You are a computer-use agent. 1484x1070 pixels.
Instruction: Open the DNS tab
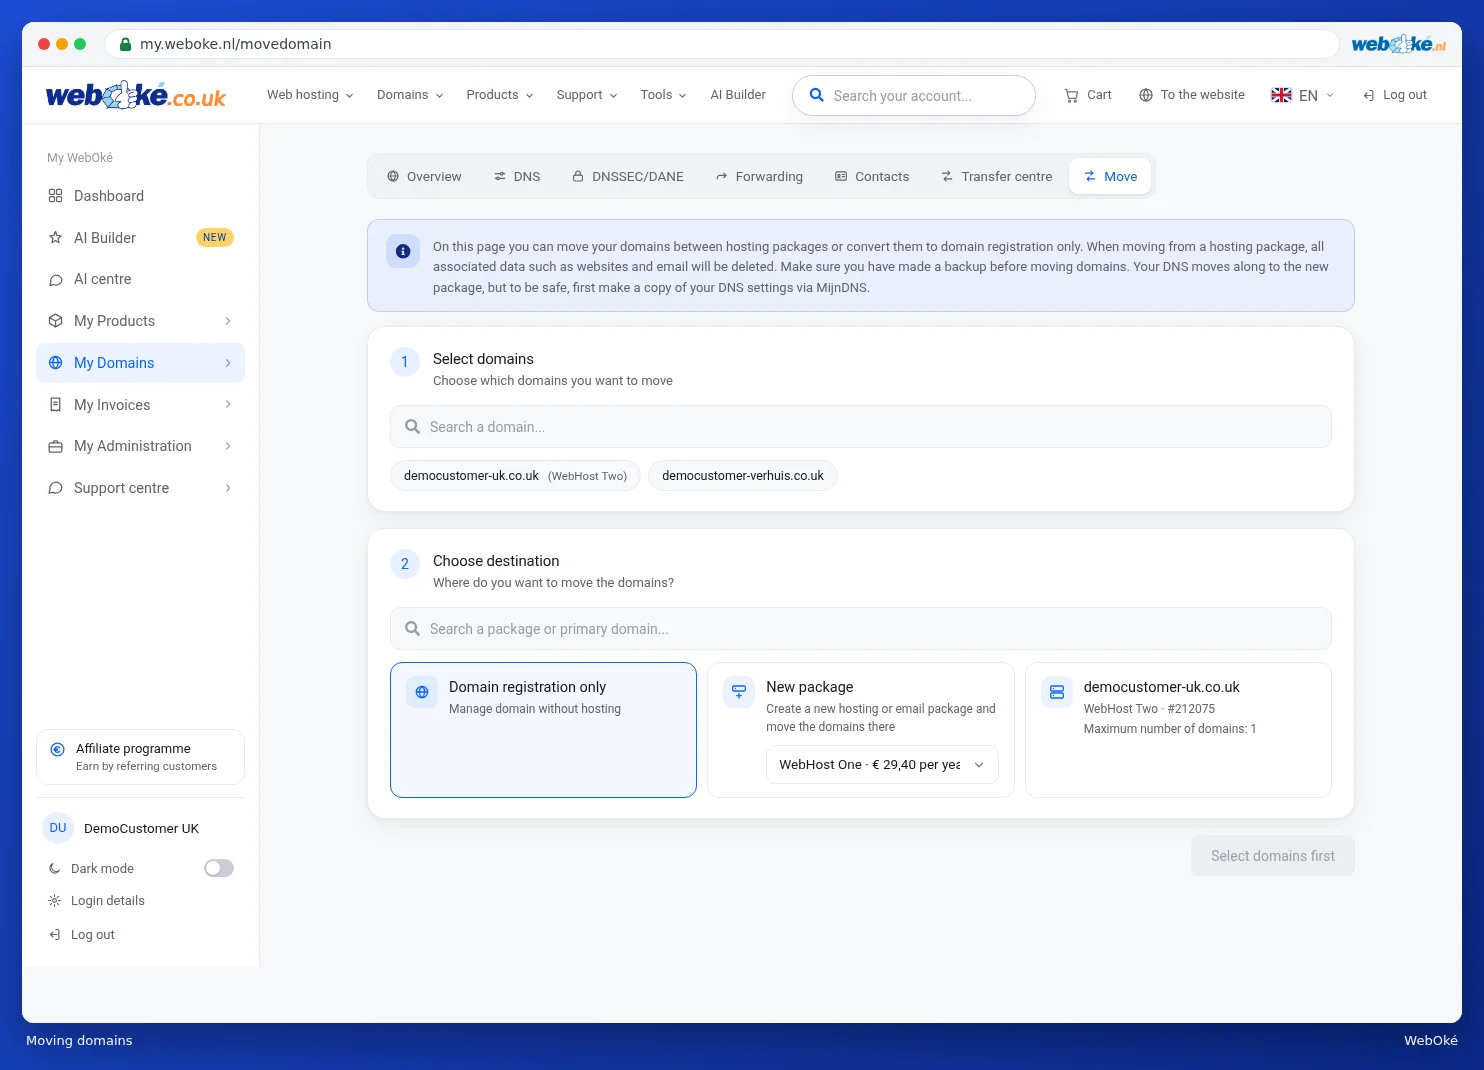point(517,177)
